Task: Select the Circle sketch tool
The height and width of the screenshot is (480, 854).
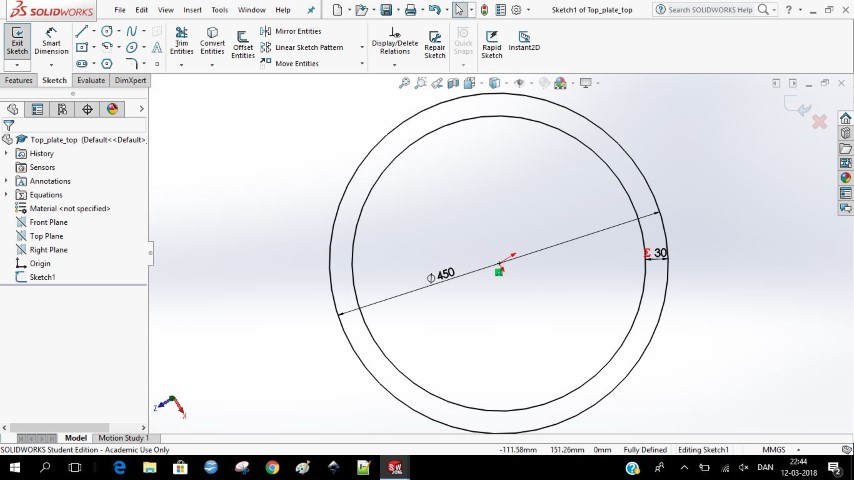Action: [107, 31]
